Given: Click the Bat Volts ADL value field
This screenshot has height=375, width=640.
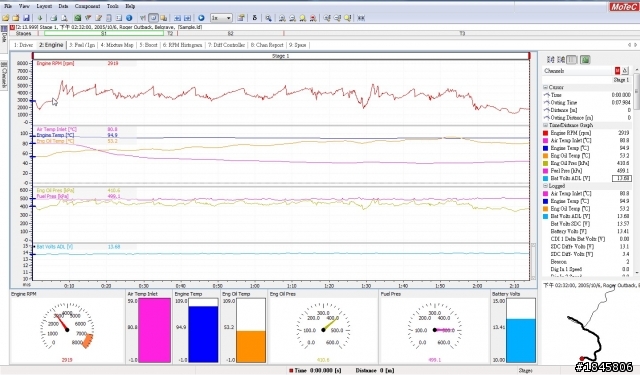Looking at the screenshot, I should click(x=622, y=178).
